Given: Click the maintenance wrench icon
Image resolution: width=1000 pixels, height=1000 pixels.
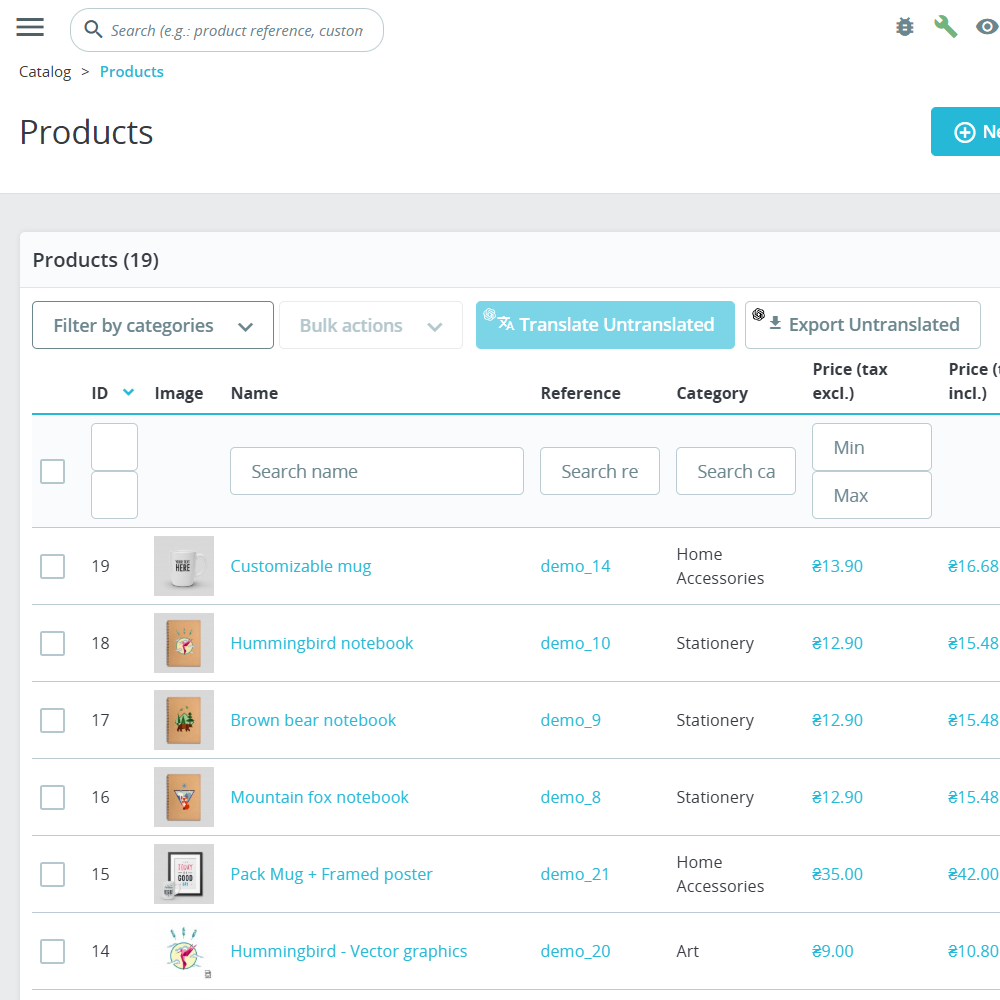Looking at the screenshot, I should [946, 27].
